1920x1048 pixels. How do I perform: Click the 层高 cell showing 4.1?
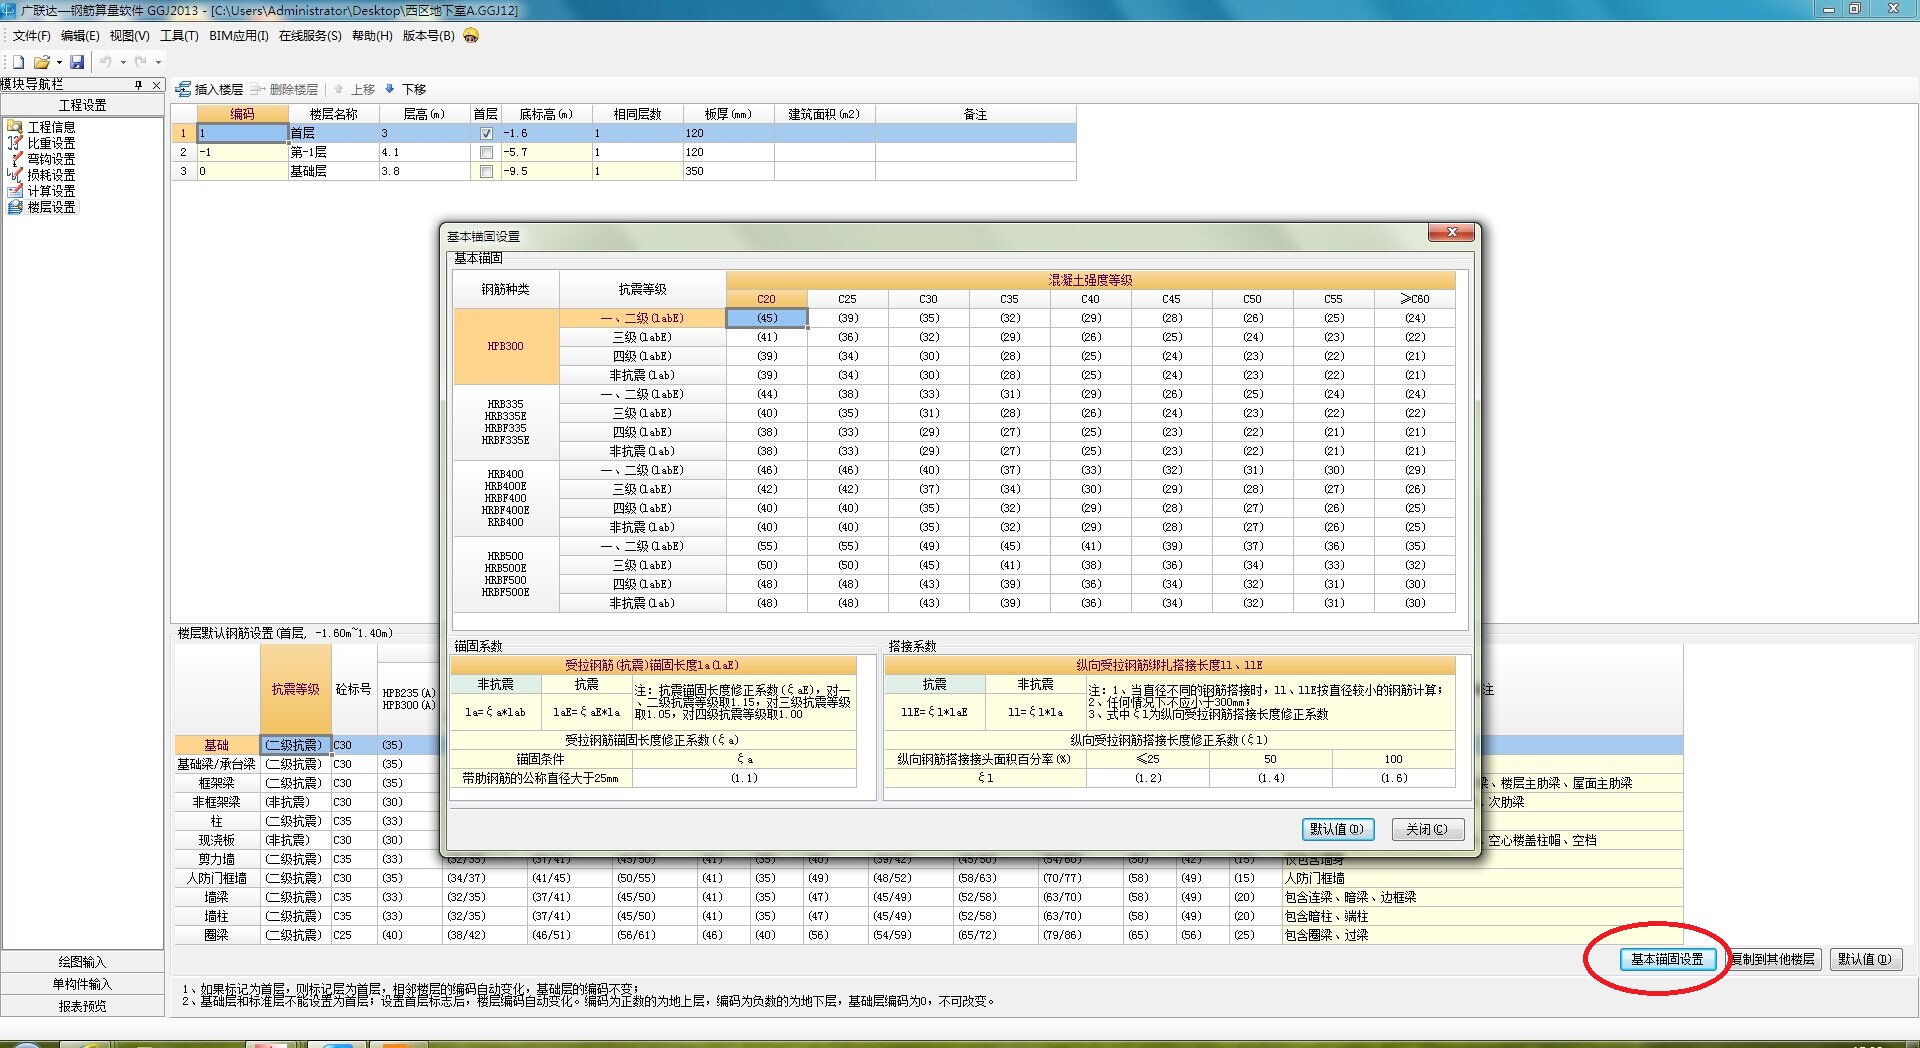424,152
